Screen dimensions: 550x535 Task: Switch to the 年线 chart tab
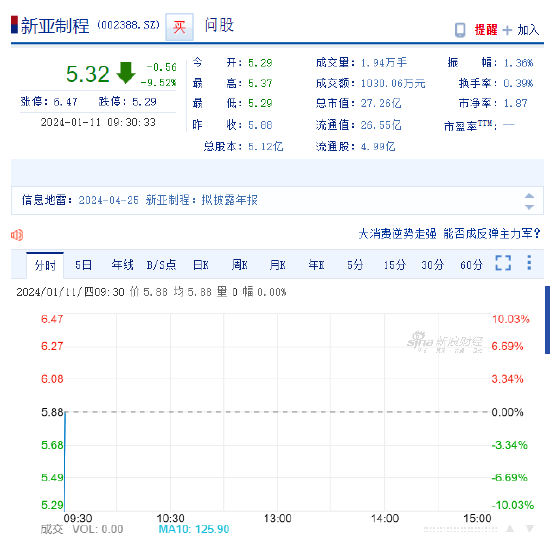[122, 265]
